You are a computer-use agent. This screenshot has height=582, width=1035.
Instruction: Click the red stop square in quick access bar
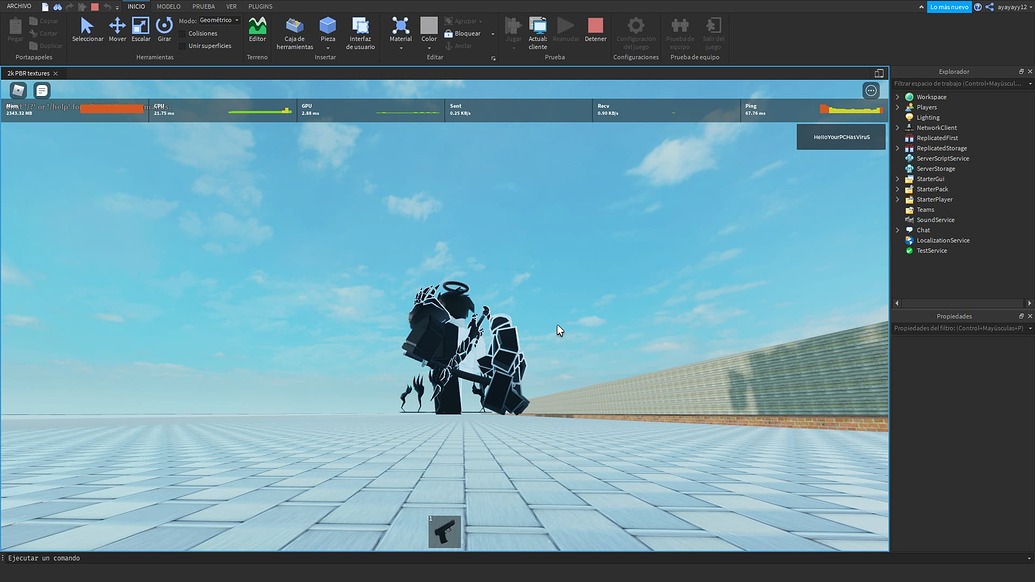tap(94, 7)
